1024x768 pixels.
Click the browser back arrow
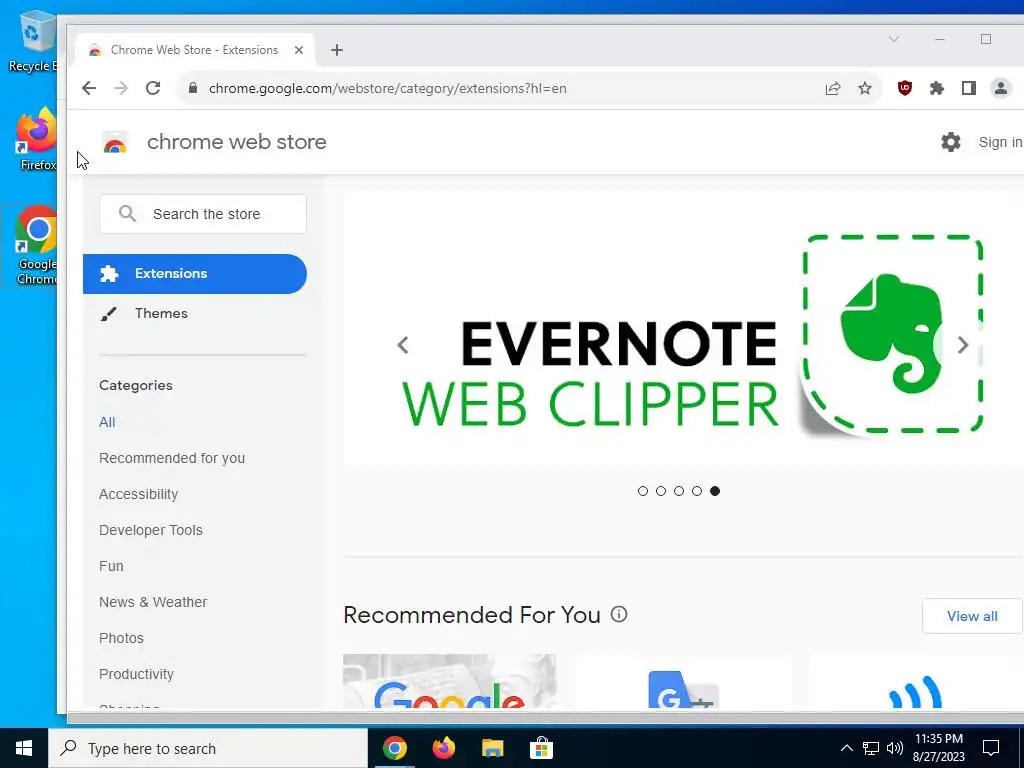tap(89, 88)
